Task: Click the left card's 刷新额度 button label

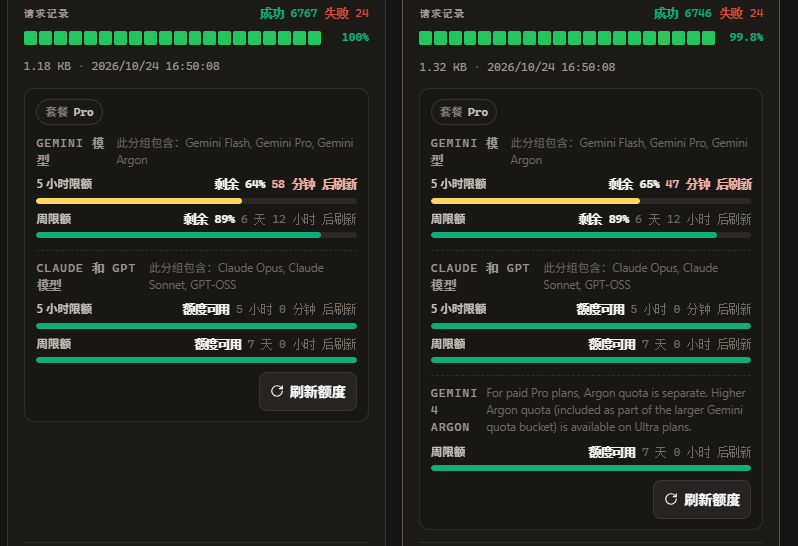Action: click(318, 391)
